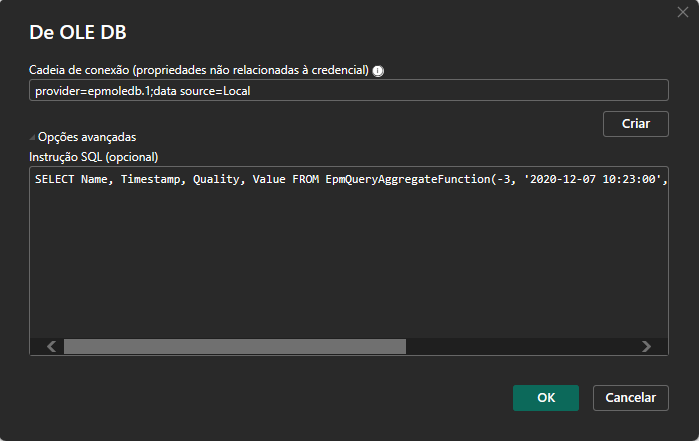Confirm the dialog with OK

coord(546,398)
